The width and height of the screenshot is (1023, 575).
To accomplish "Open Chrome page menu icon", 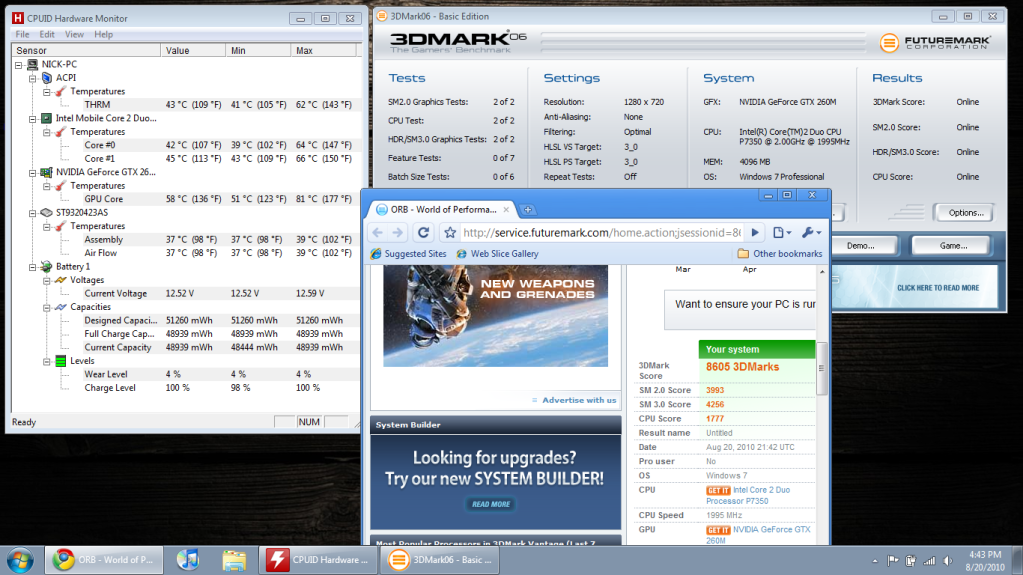I will point(782,232).
